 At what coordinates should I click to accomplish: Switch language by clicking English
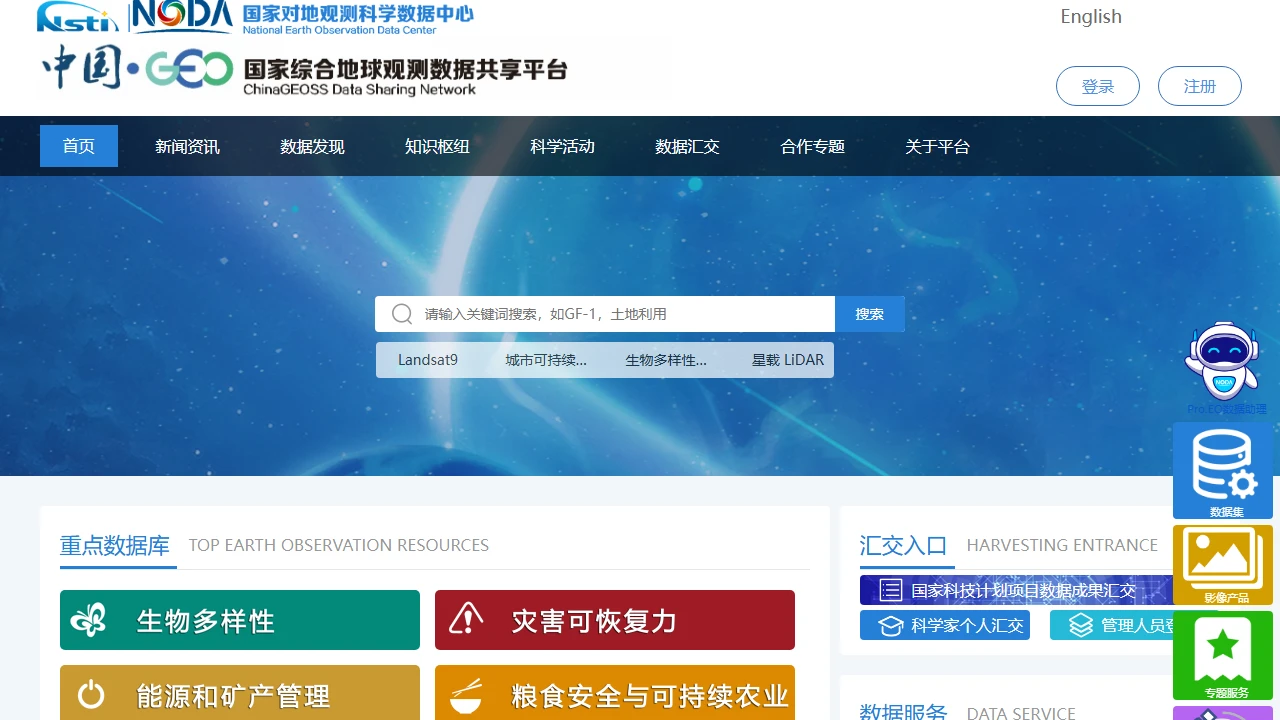(x=1090, y=16)
